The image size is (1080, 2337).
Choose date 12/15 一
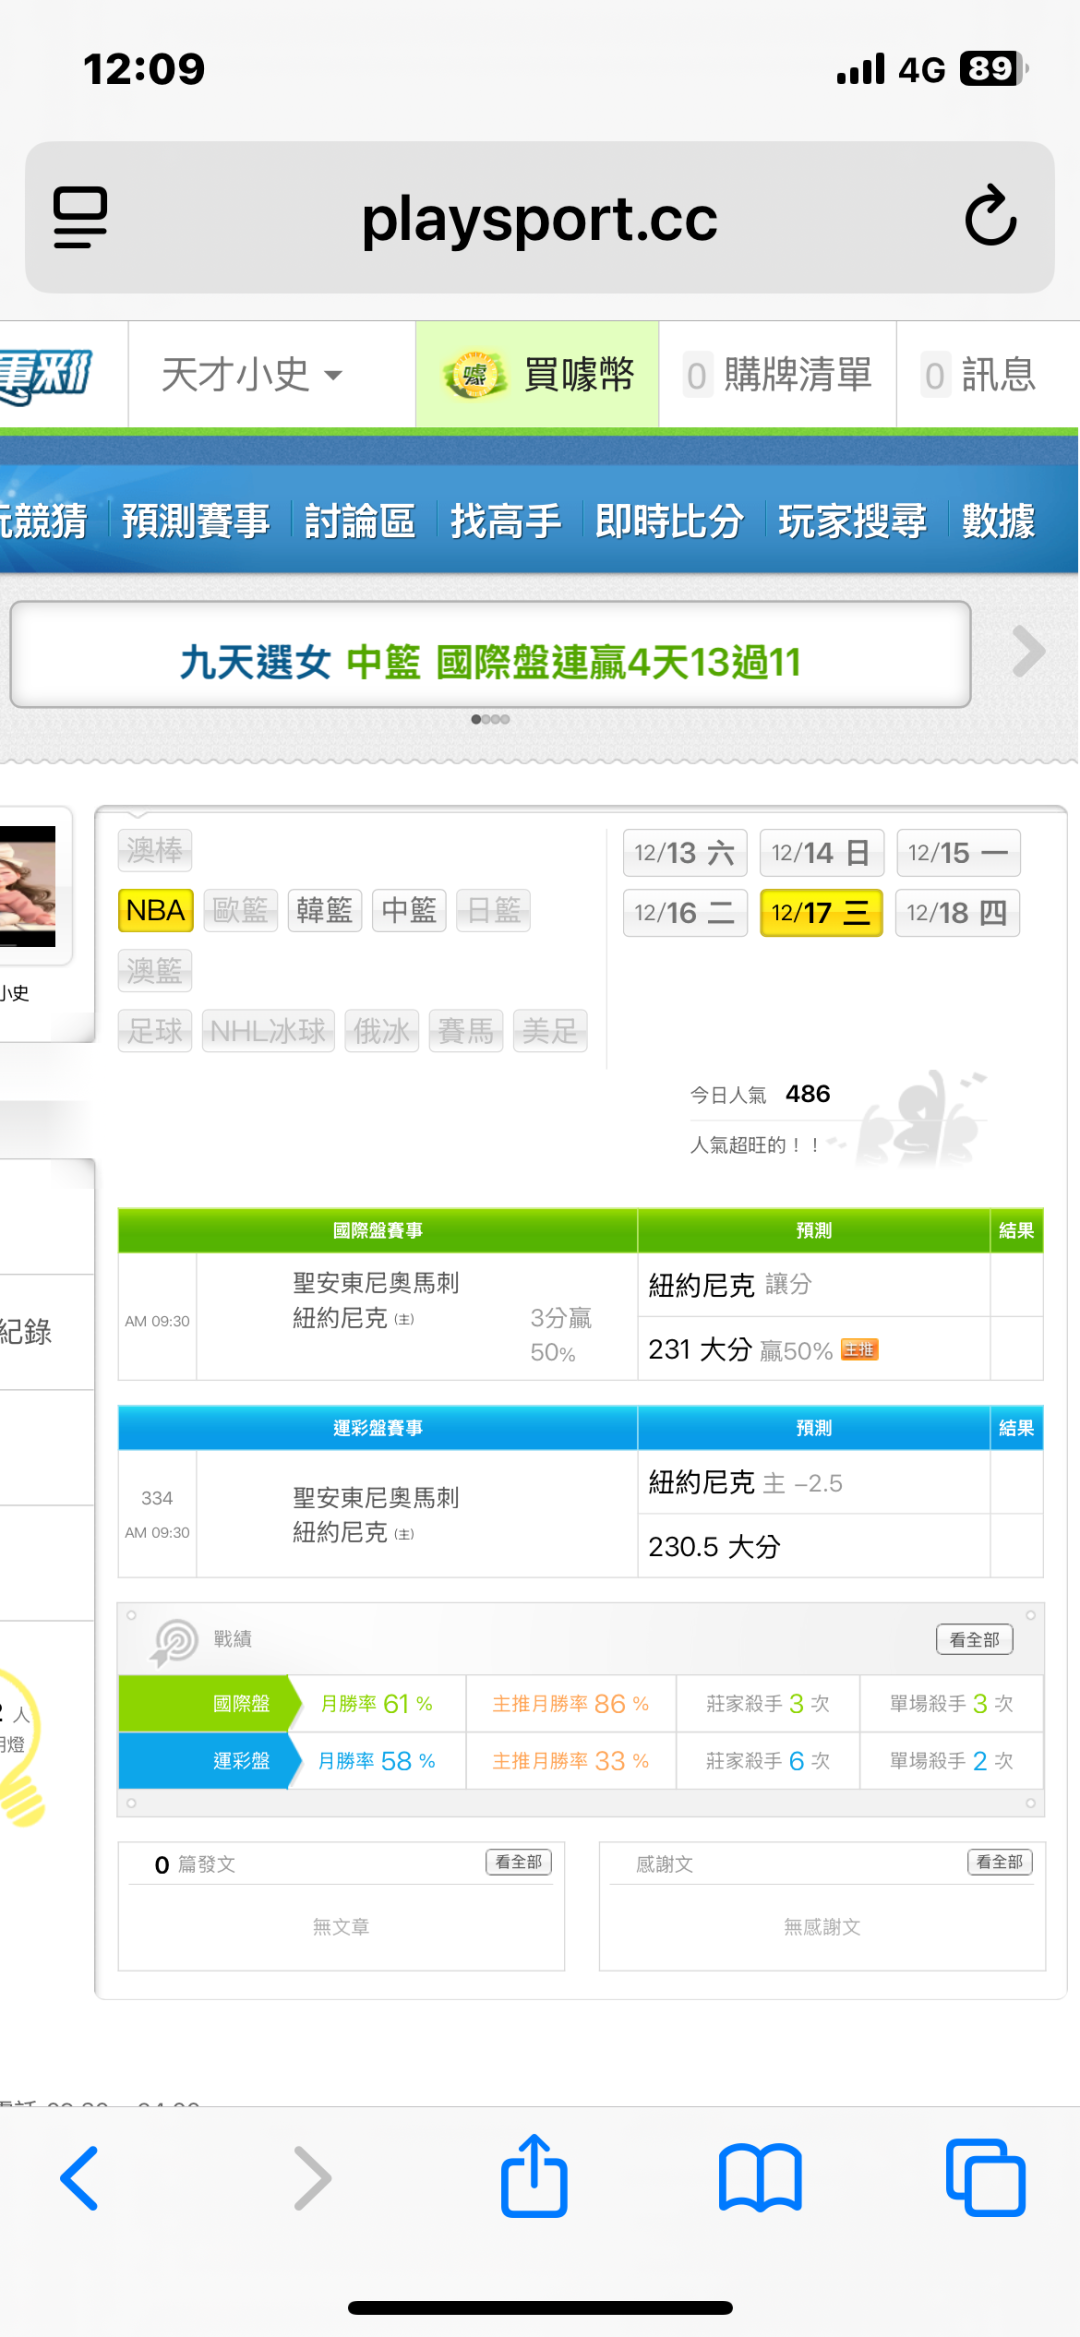[958, 853]
